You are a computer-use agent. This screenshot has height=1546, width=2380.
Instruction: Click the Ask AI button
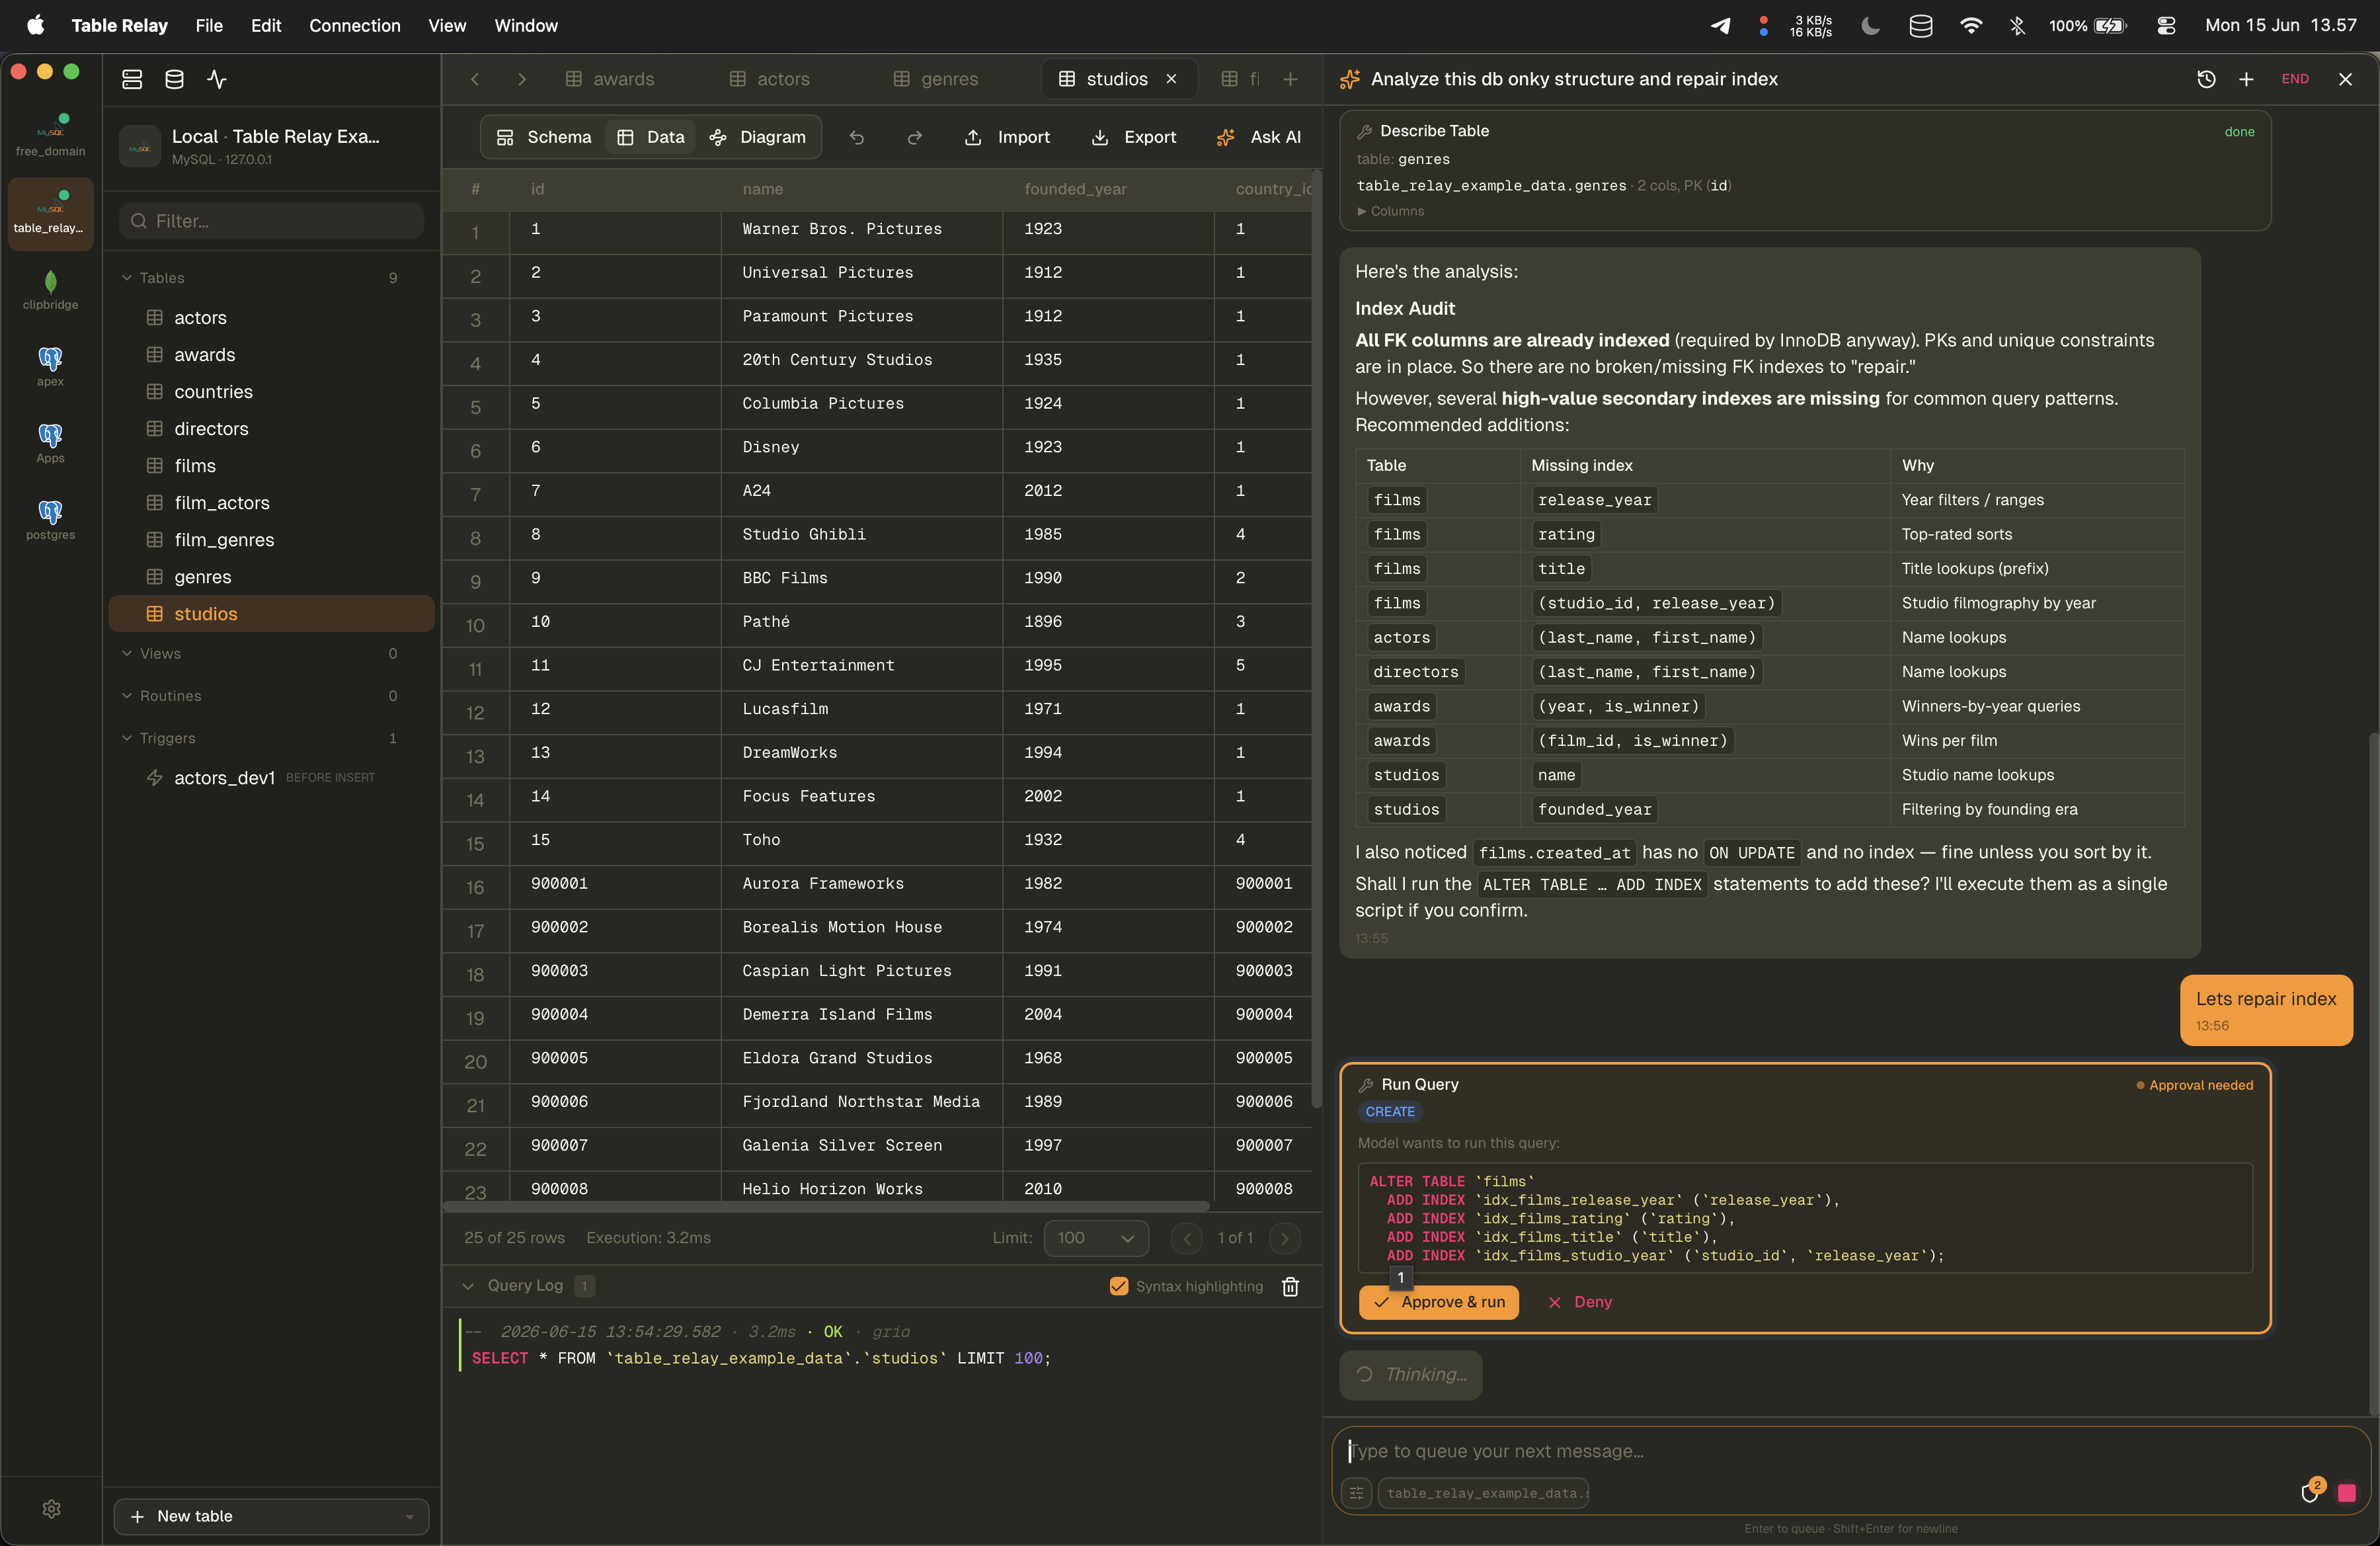(1259, 137)
